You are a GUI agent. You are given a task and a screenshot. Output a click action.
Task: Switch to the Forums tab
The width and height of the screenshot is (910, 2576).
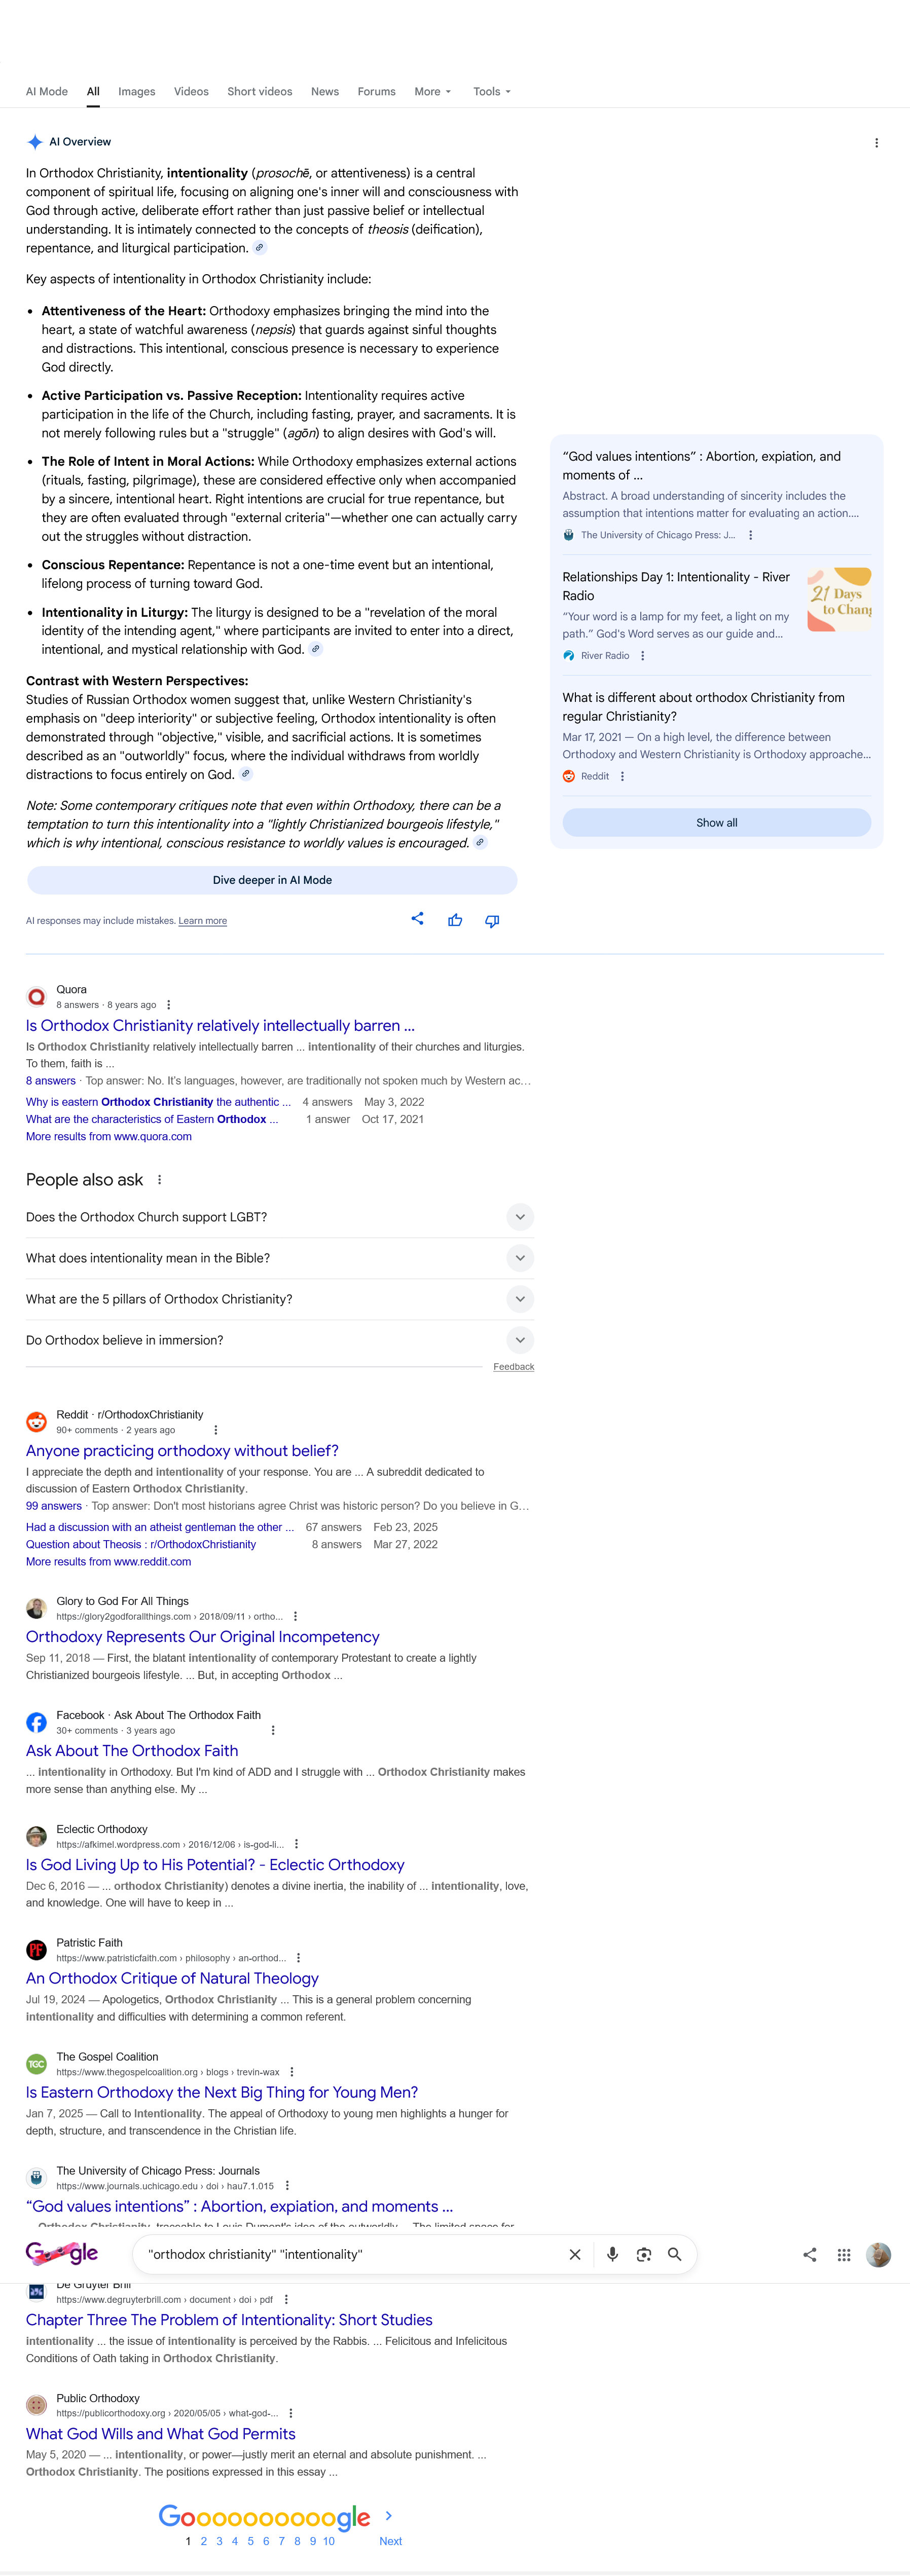coord(376,92)
